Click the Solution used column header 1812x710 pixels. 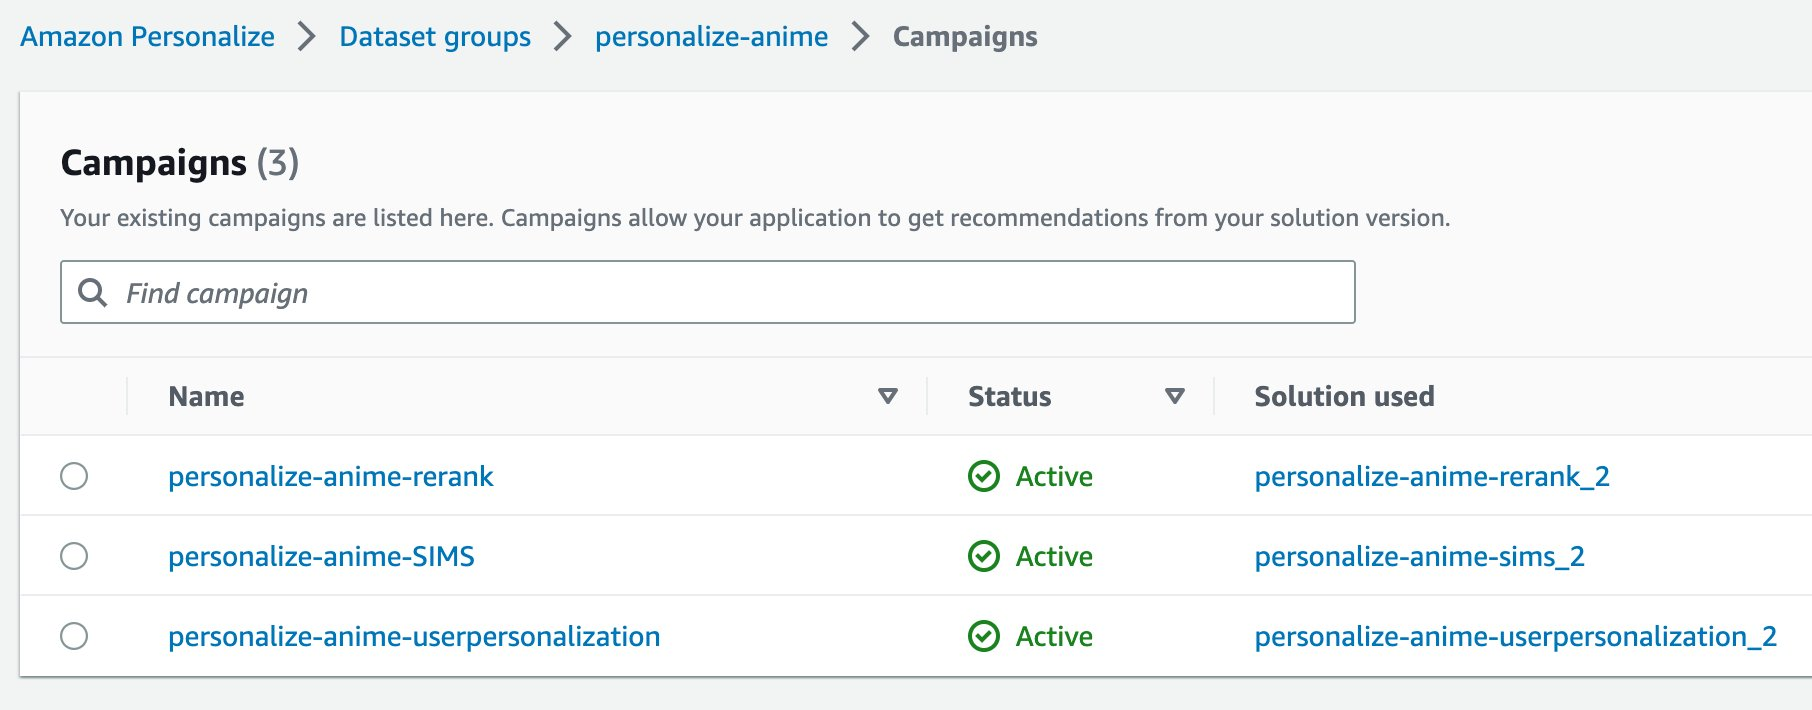coord(1344,396)
